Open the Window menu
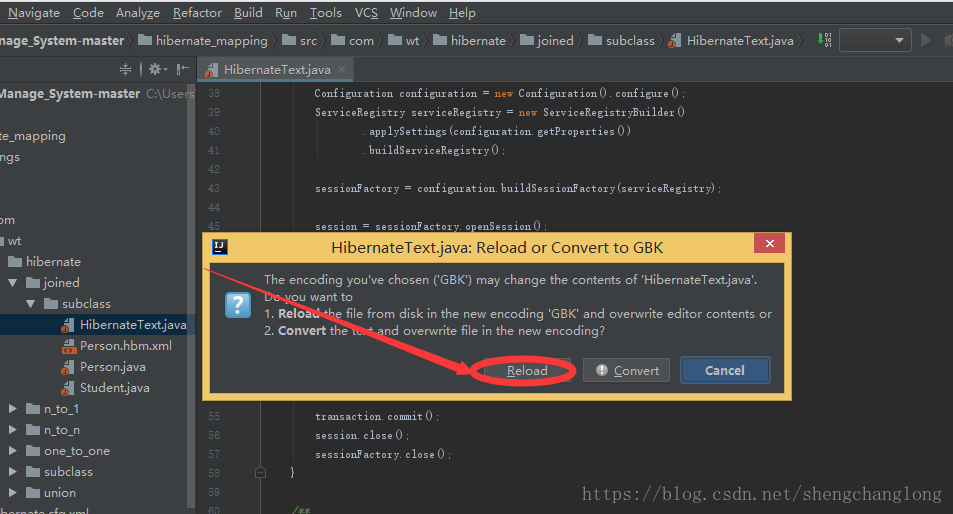 pyautogui.click(x=413, y=13)
